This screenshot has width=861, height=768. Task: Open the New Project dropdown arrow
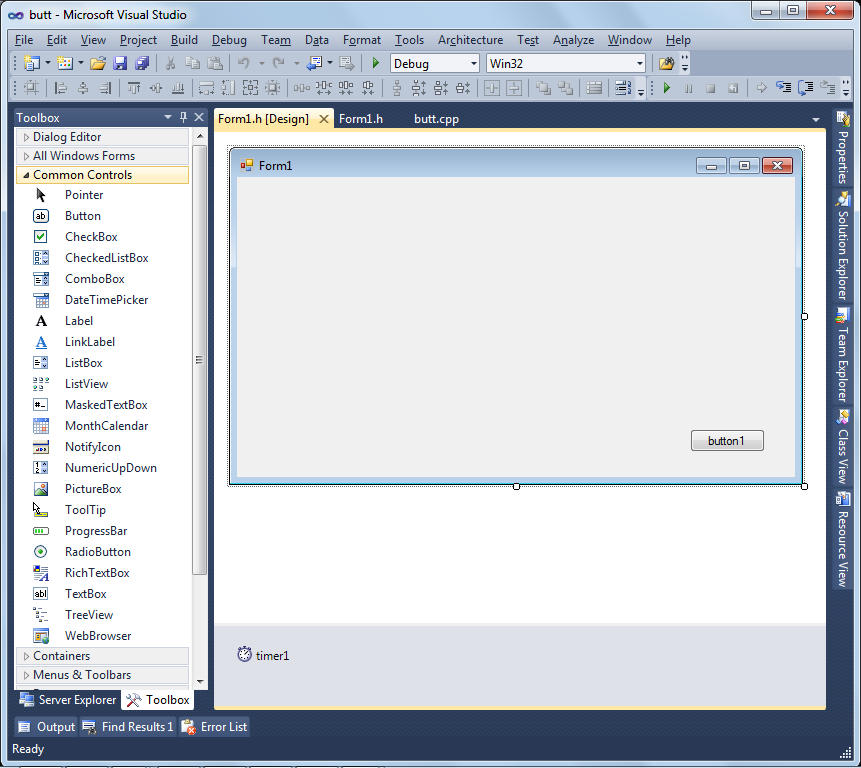48,64
